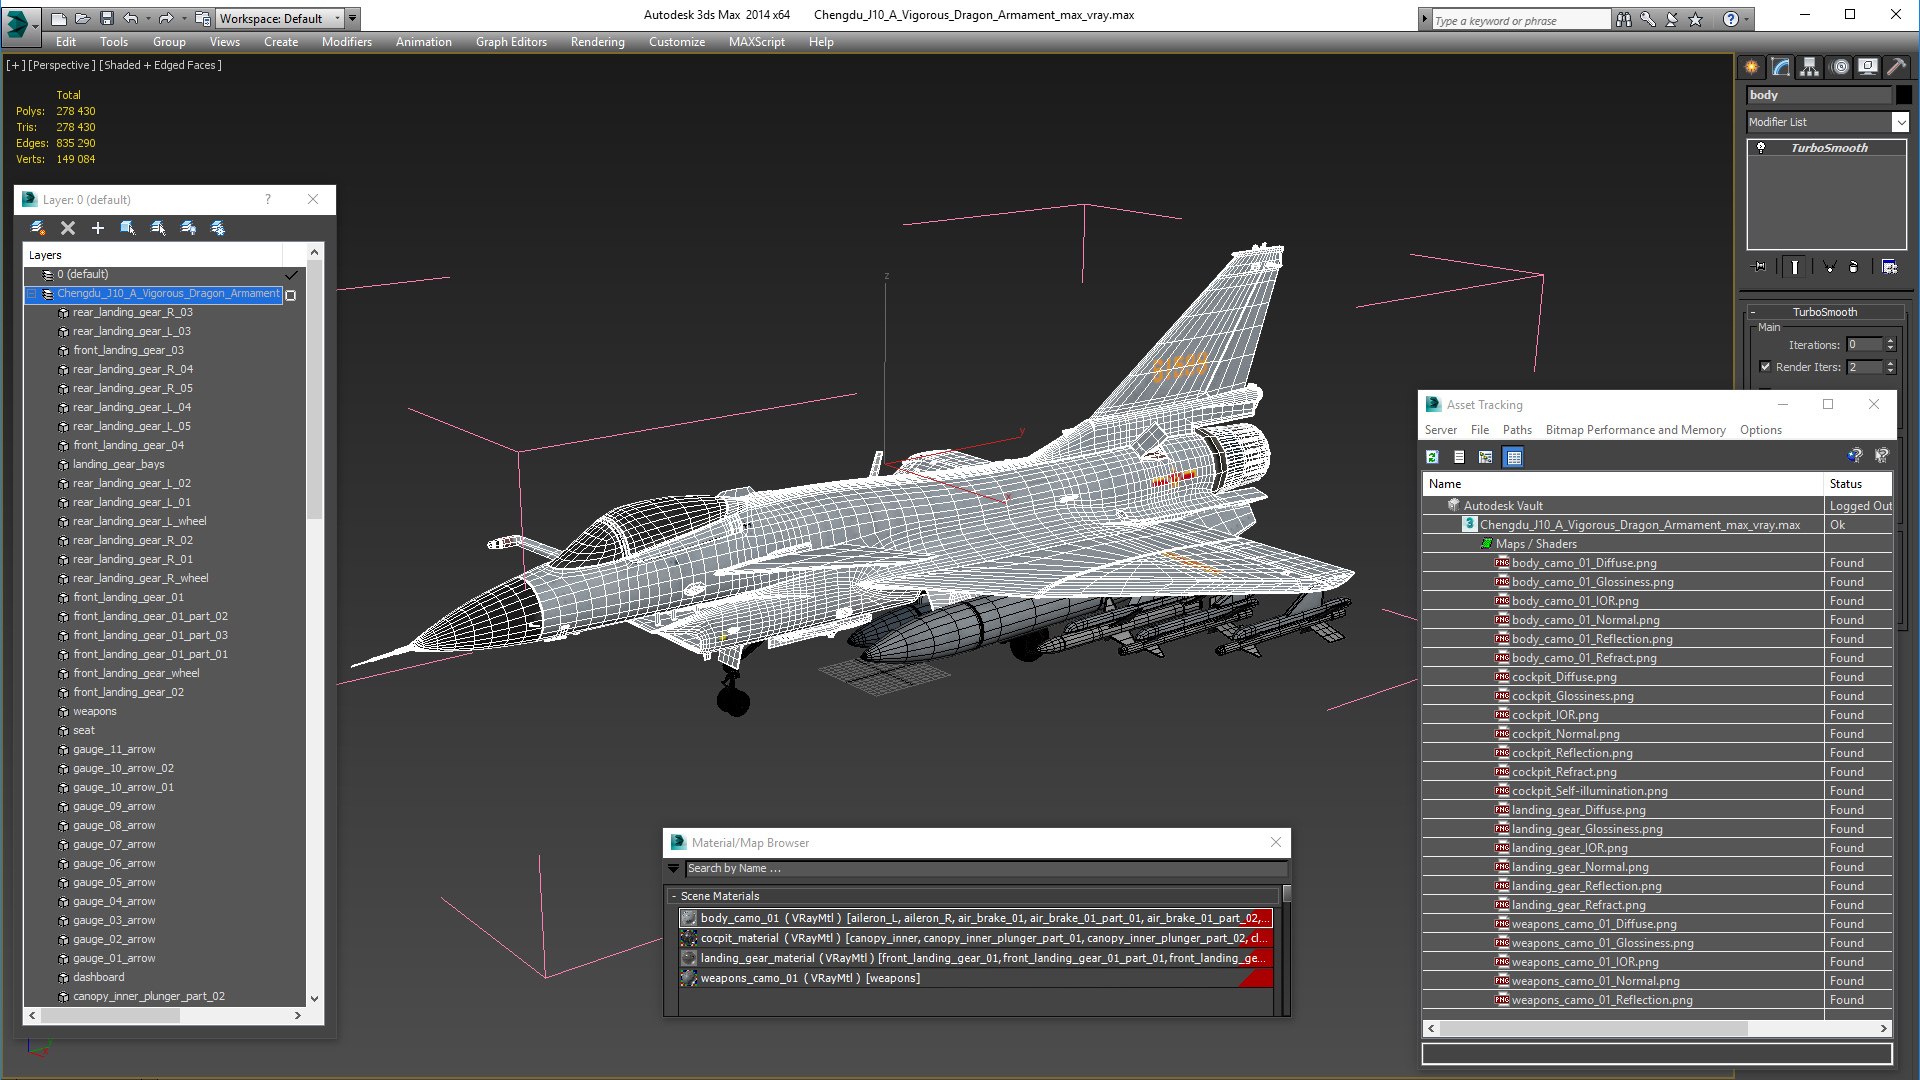Open the Edit menu
Viewport: 1920px width, 1080px height.
66,42
